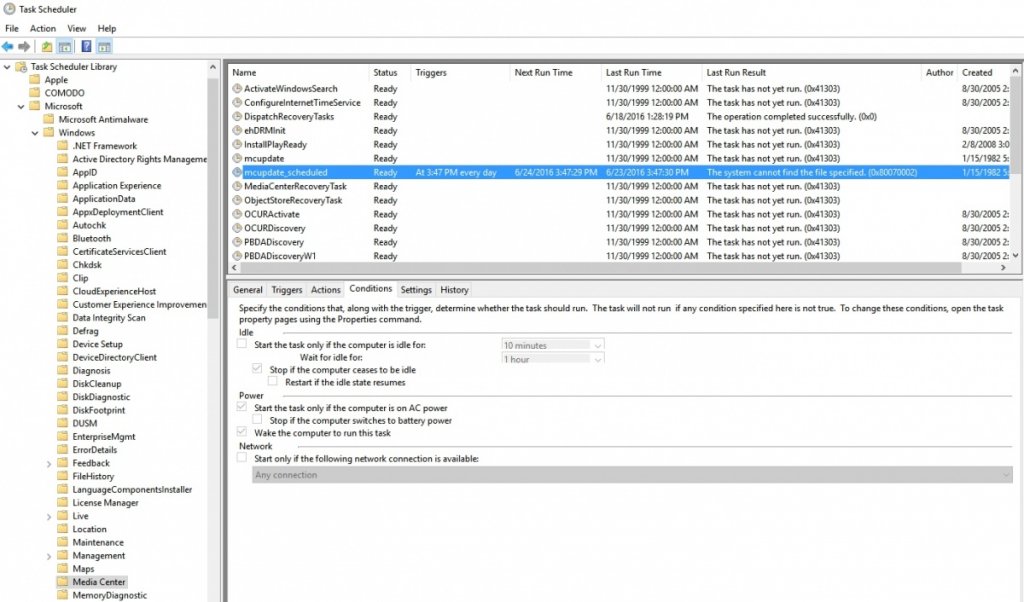Screen dimensions: 1024x602
Task: Toggle 'Restart if the idle state resumes' checkbox
Action: (x=273, y=381)
